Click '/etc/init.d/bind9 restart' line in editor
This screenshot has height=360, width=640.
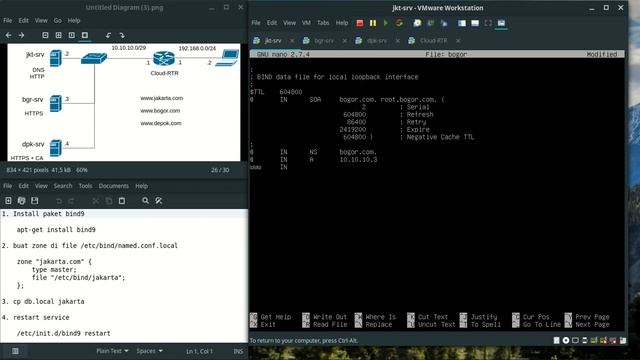(x=64, y=333)
